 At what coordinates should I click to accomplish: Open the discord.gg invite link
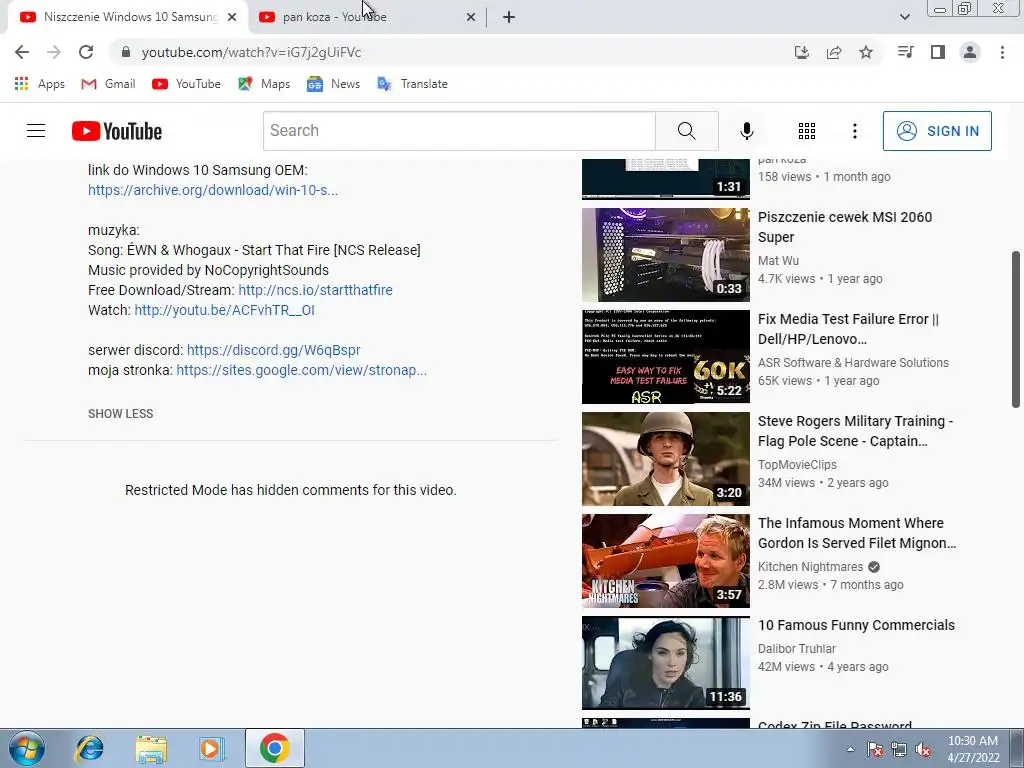[x=274, y=350]
